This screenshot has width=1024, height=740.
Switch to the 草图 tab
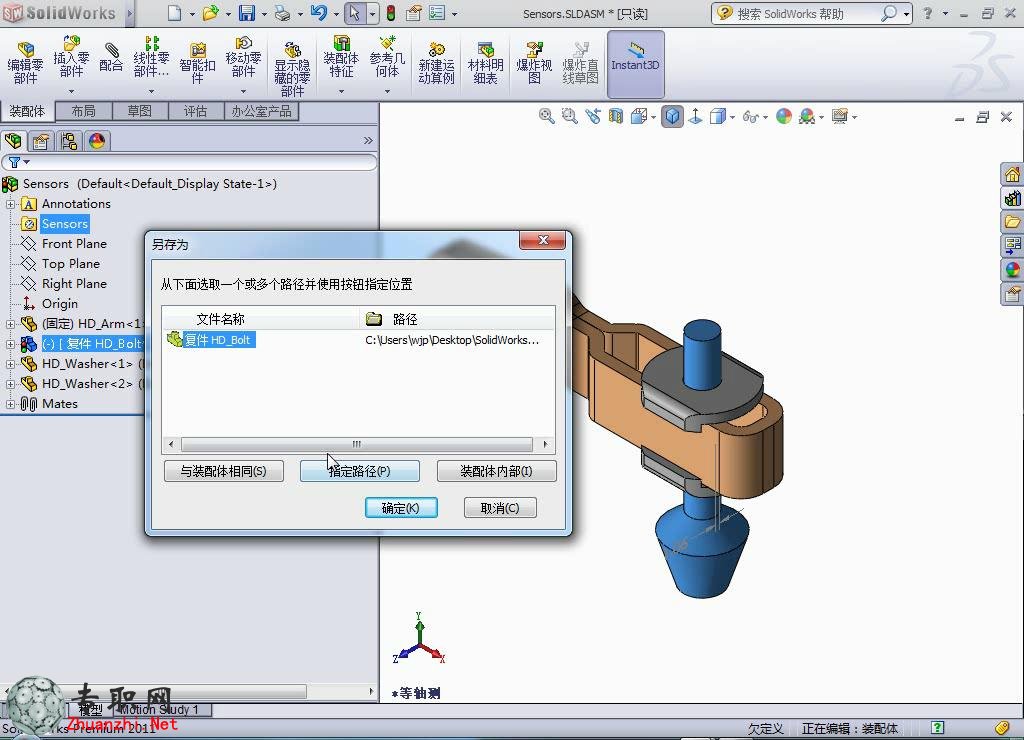pyautogui.click(x=140, y=111)
